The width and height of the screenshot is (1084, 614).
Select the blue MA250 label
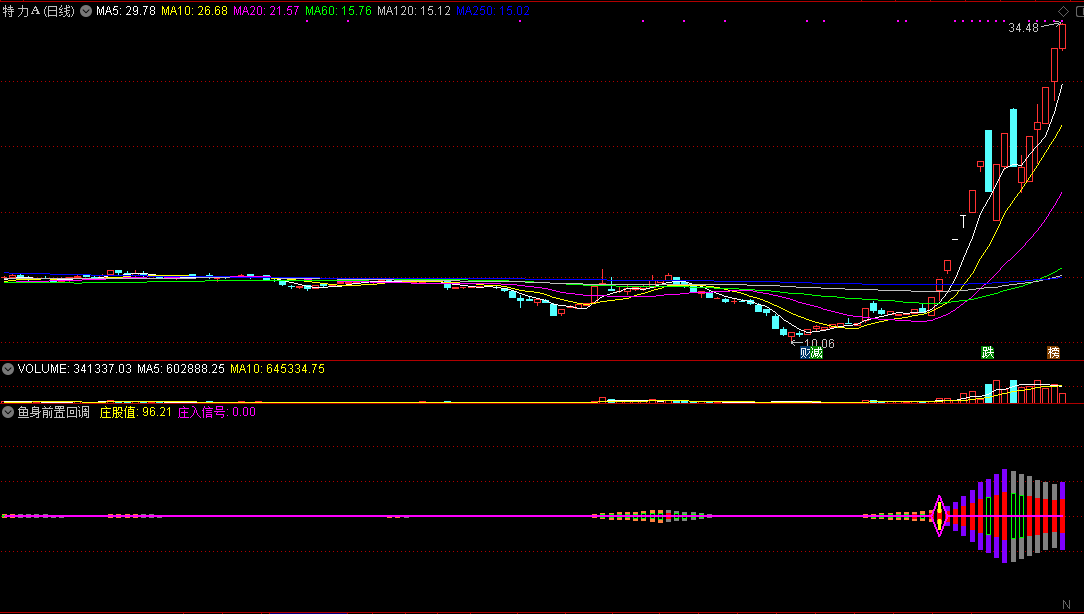point(493,11)
